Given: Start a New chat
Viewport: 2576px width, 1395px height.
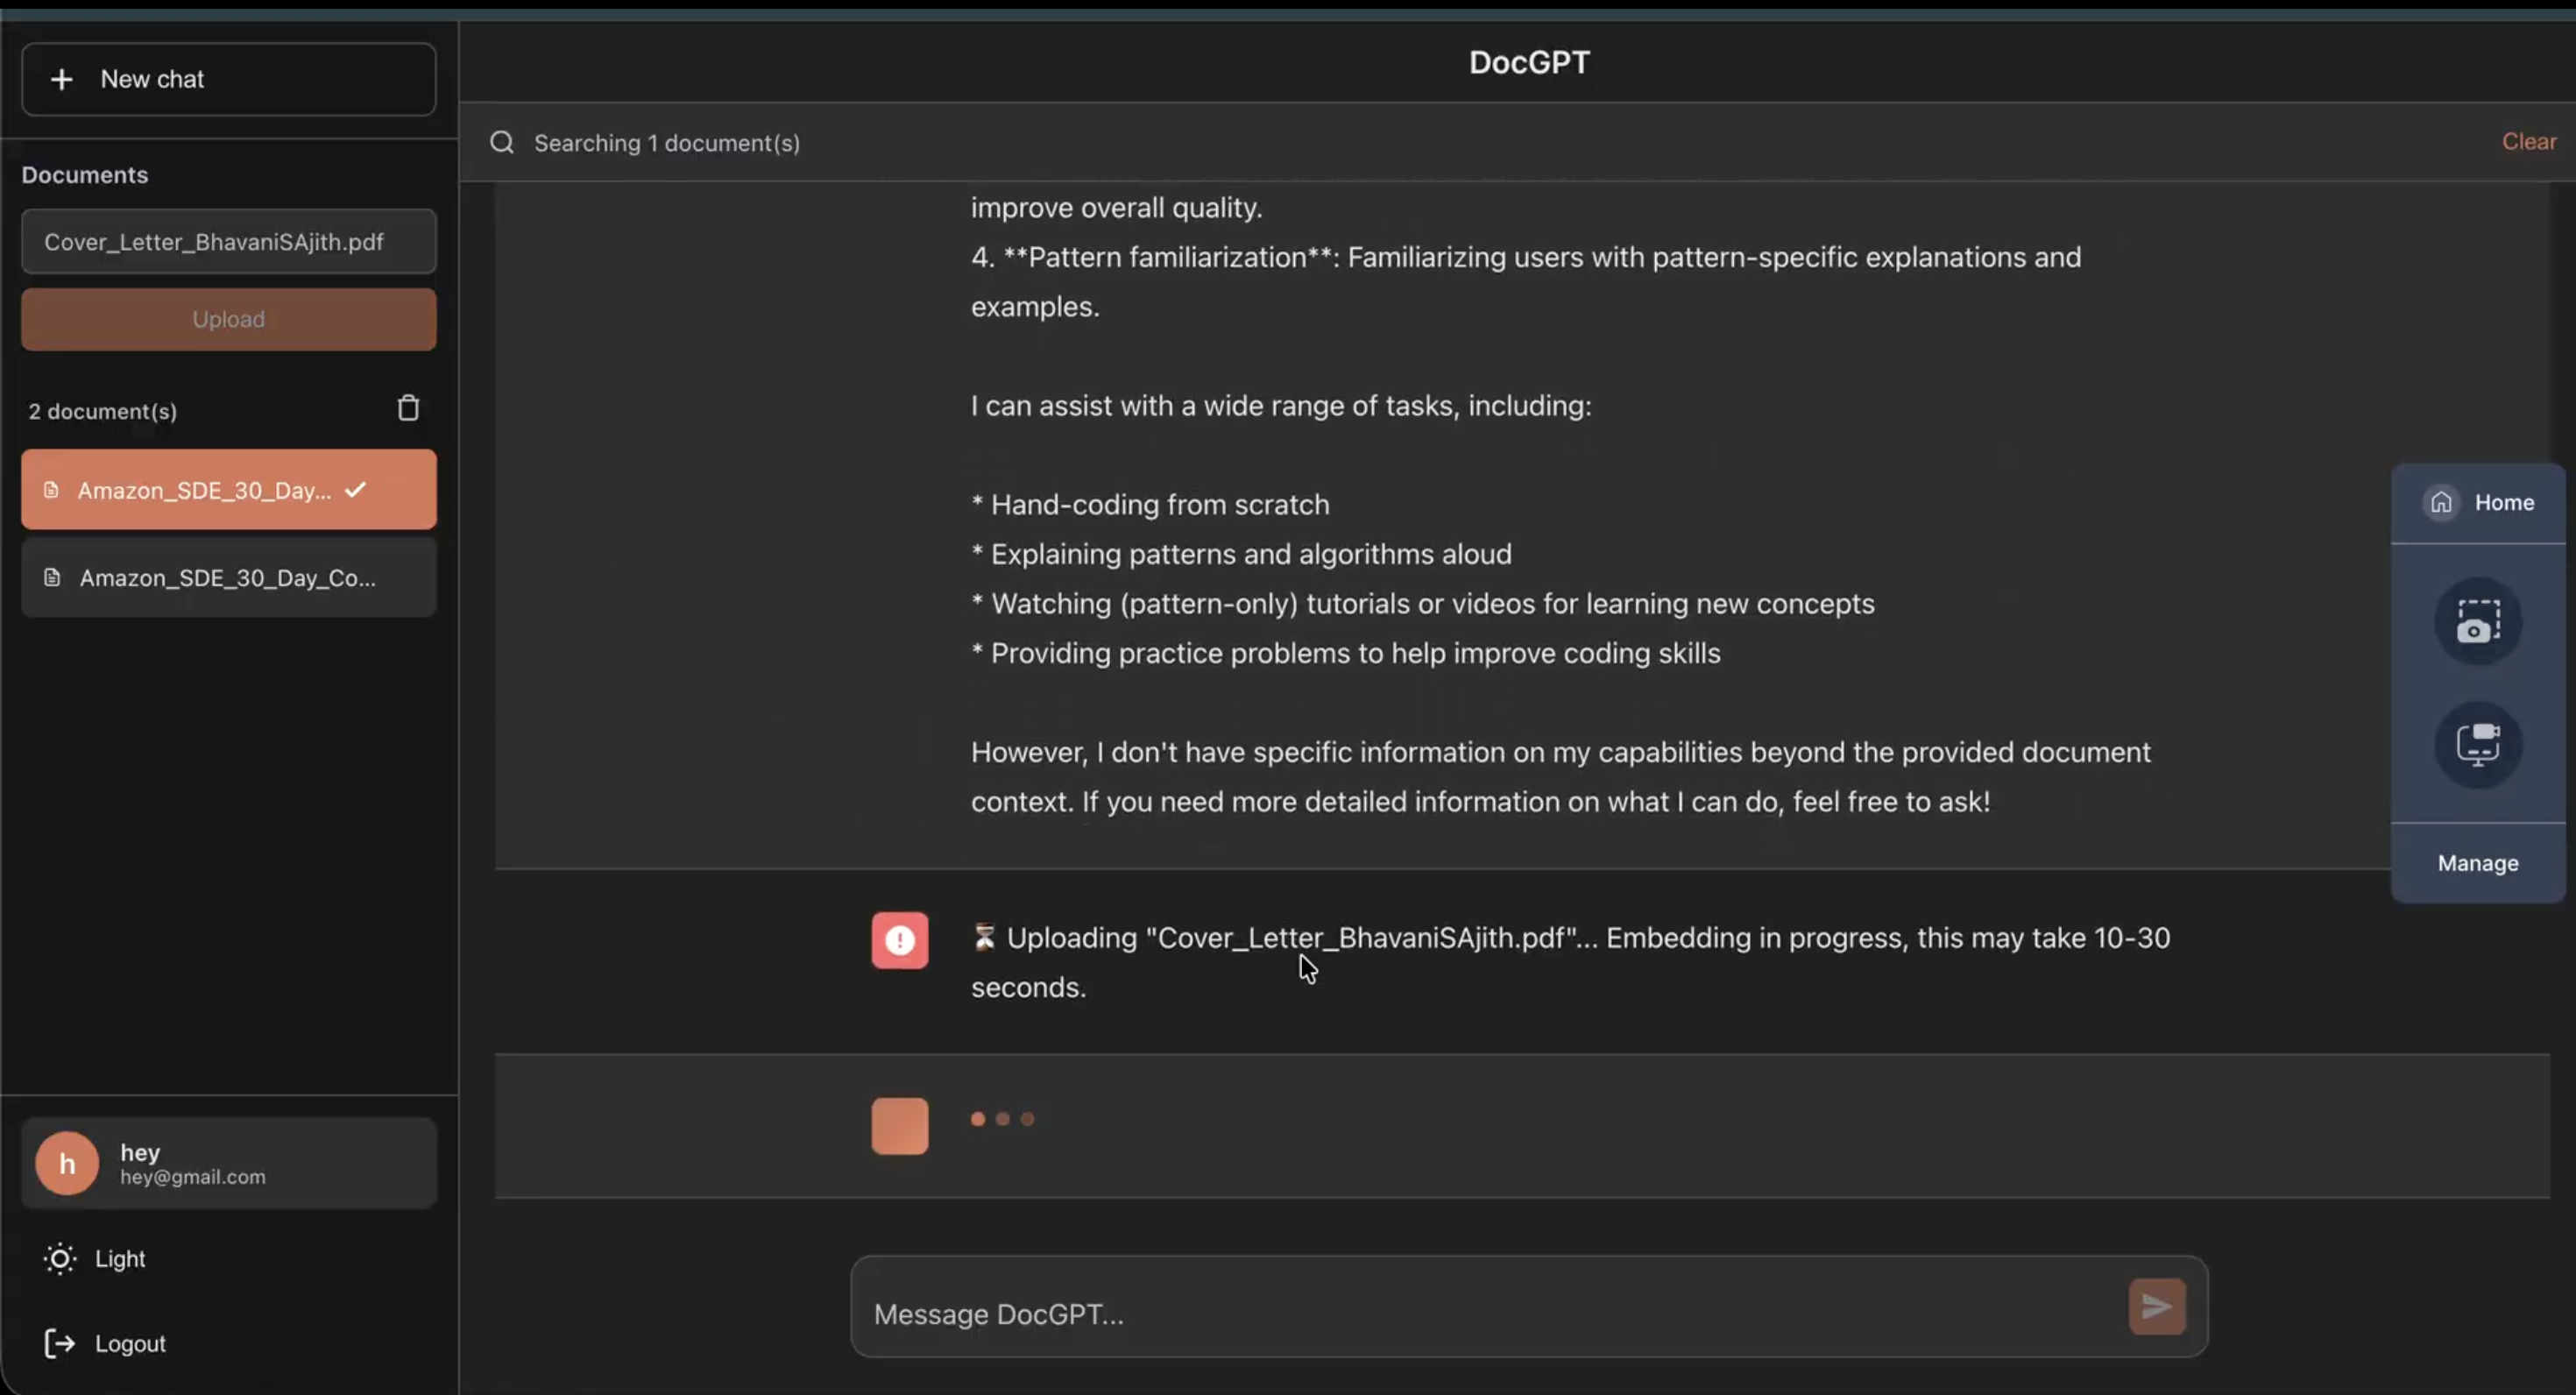Looking at the screenshot, I should [x=229, y=79].
